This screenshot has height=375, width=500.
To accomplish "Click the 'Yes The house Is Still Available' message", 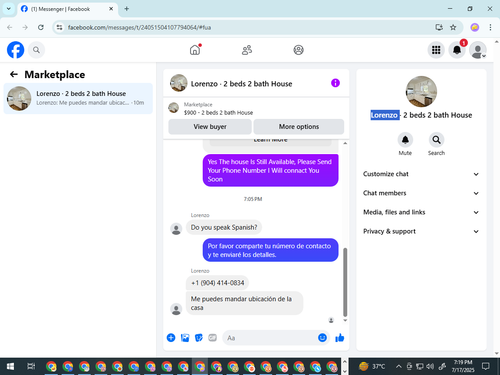I will pos(270,170).
